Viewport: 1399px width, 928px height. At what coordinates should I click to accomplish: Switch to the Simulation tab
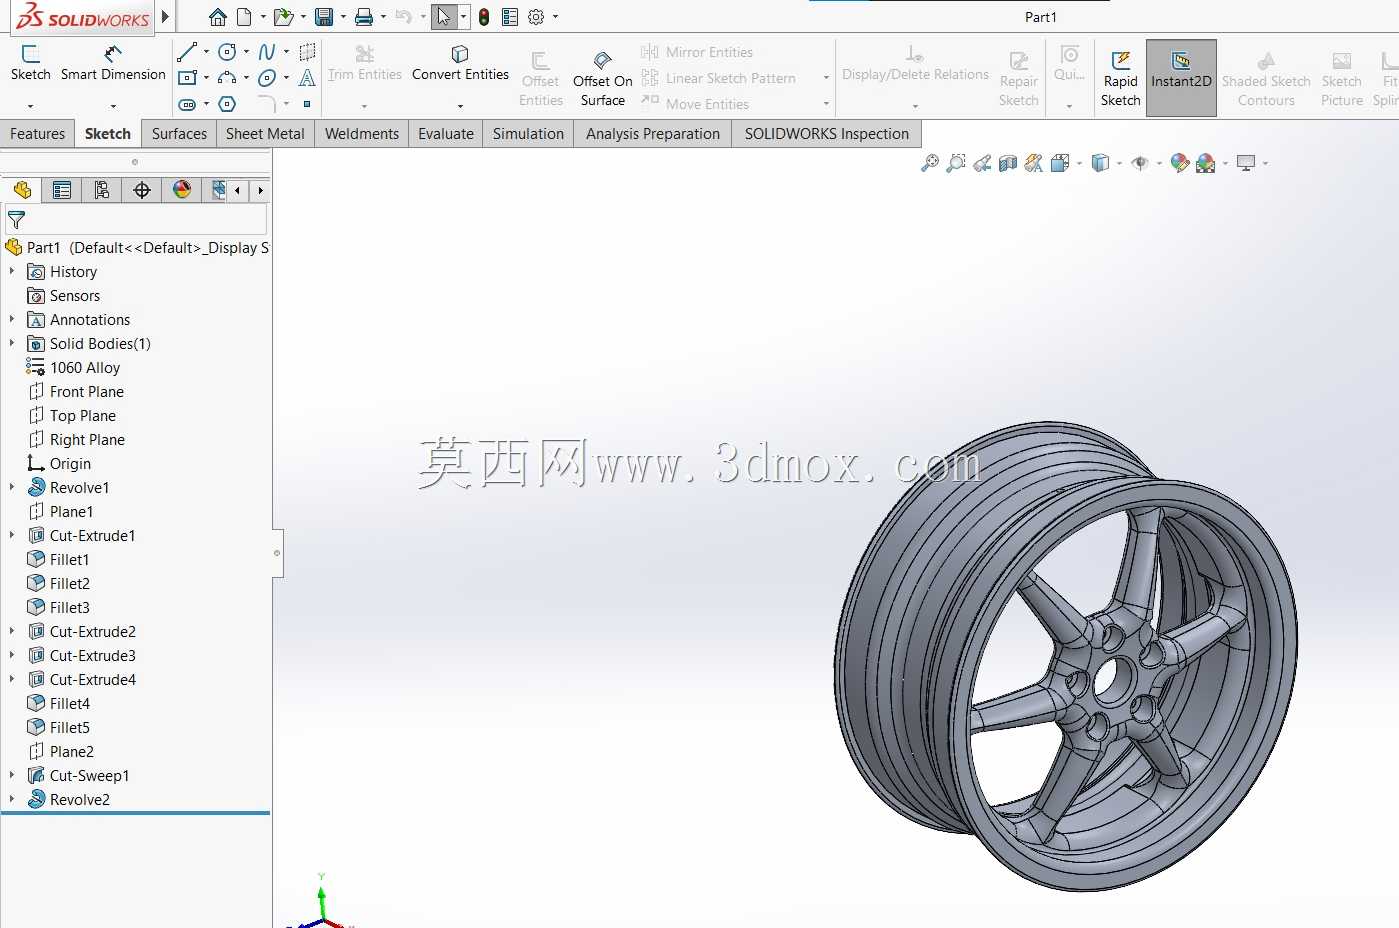click(x=528, y=134)
